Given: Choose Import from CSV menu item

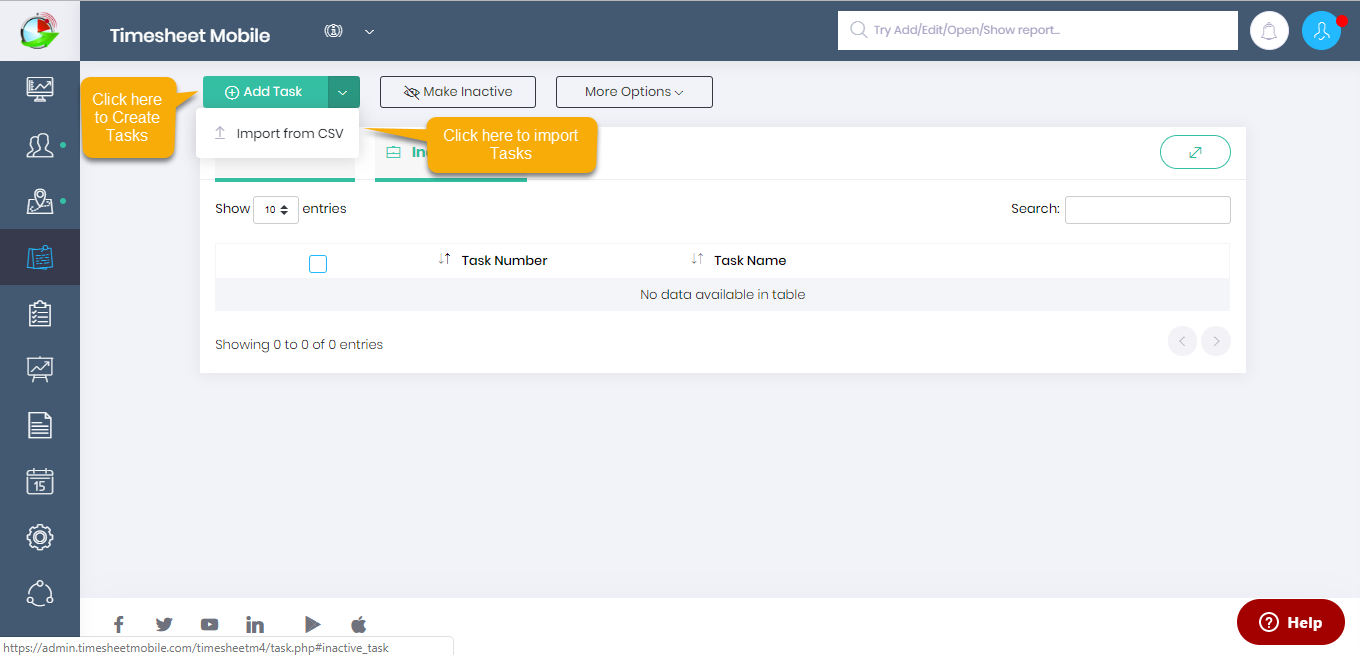Looking at the screenshot, I should coord(278,133).
